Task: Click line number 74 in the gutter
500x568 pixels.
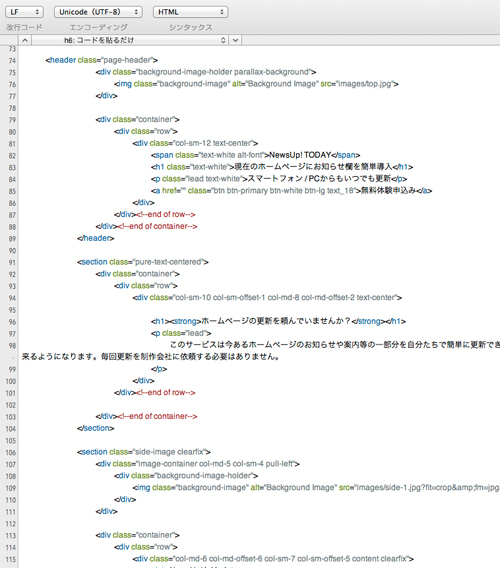Action: click(12, 60)
